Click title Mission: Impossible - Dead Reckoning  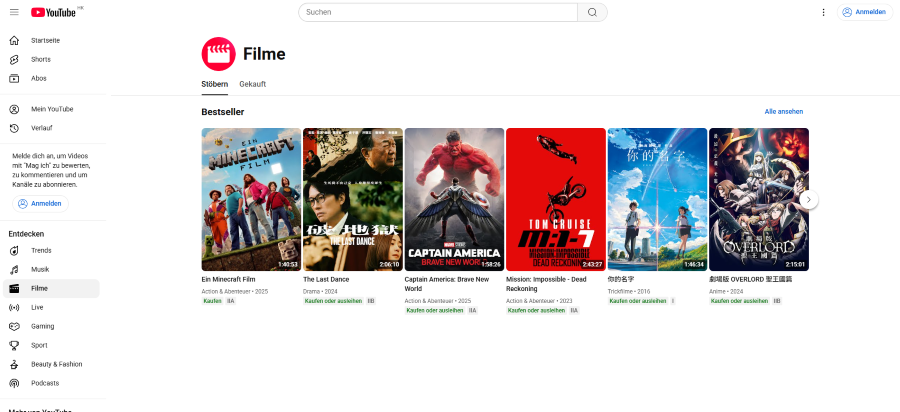tap(546, 284)
